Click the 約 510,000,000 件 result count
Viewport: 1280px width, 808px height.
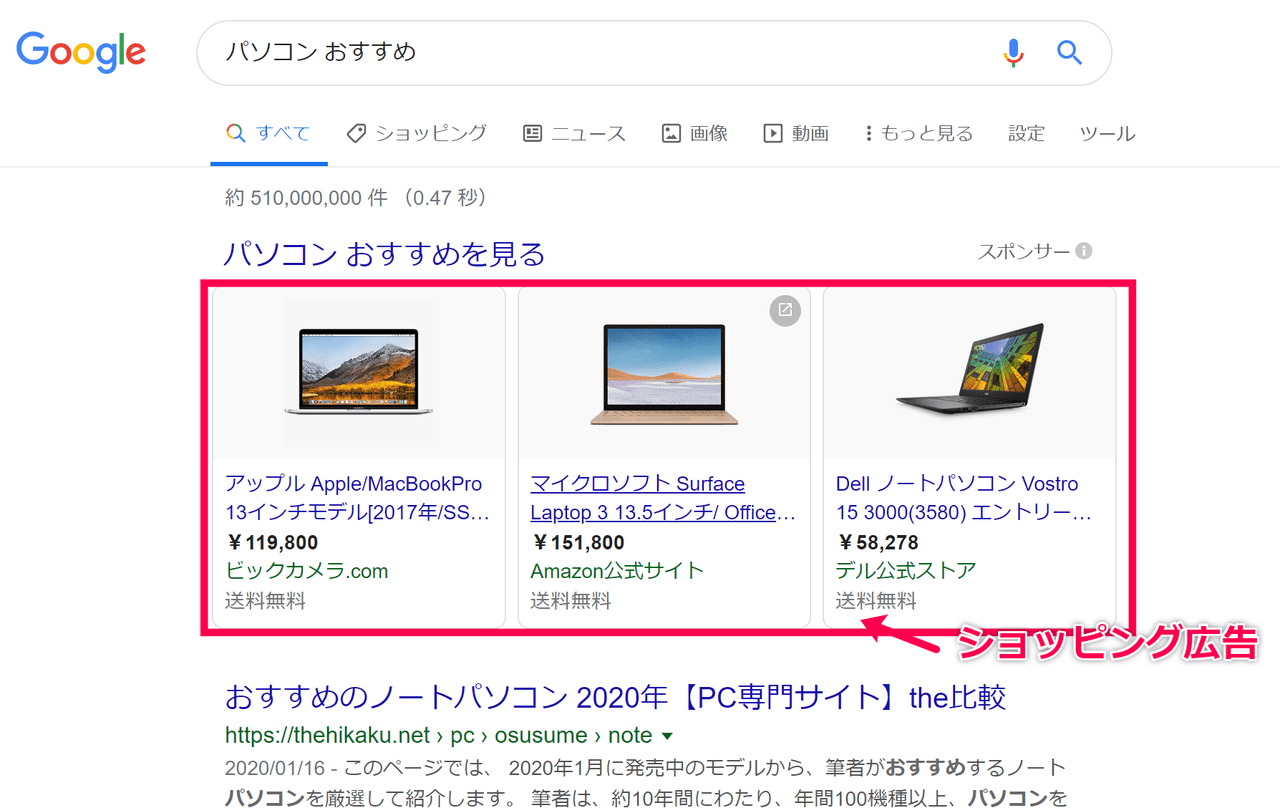306,198
